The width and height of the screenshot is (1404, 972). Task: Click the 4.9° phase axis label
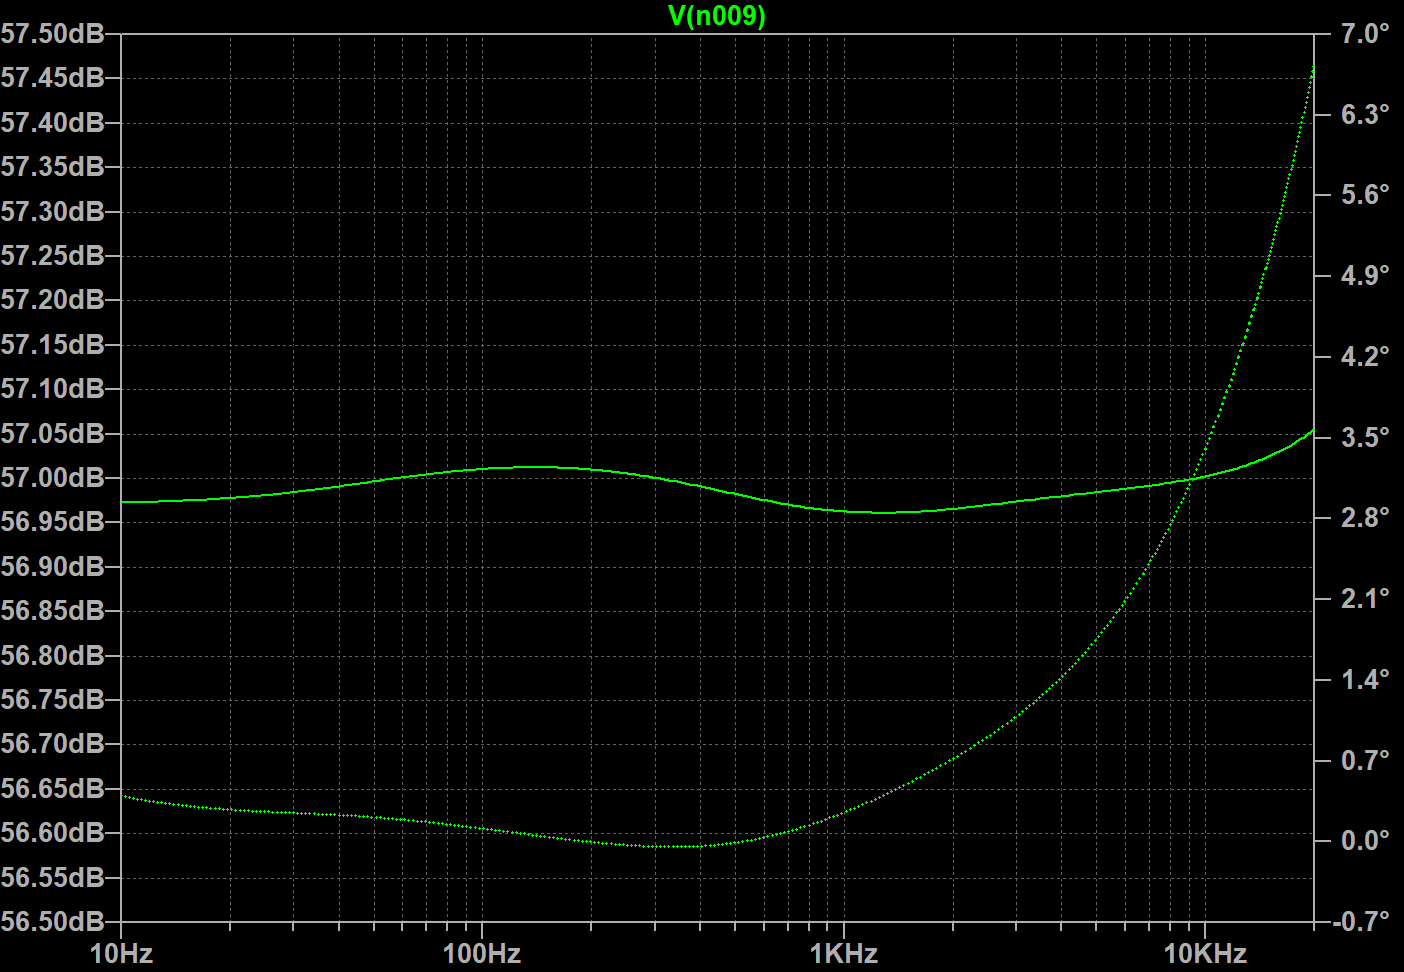click(x=1365, y=276)
